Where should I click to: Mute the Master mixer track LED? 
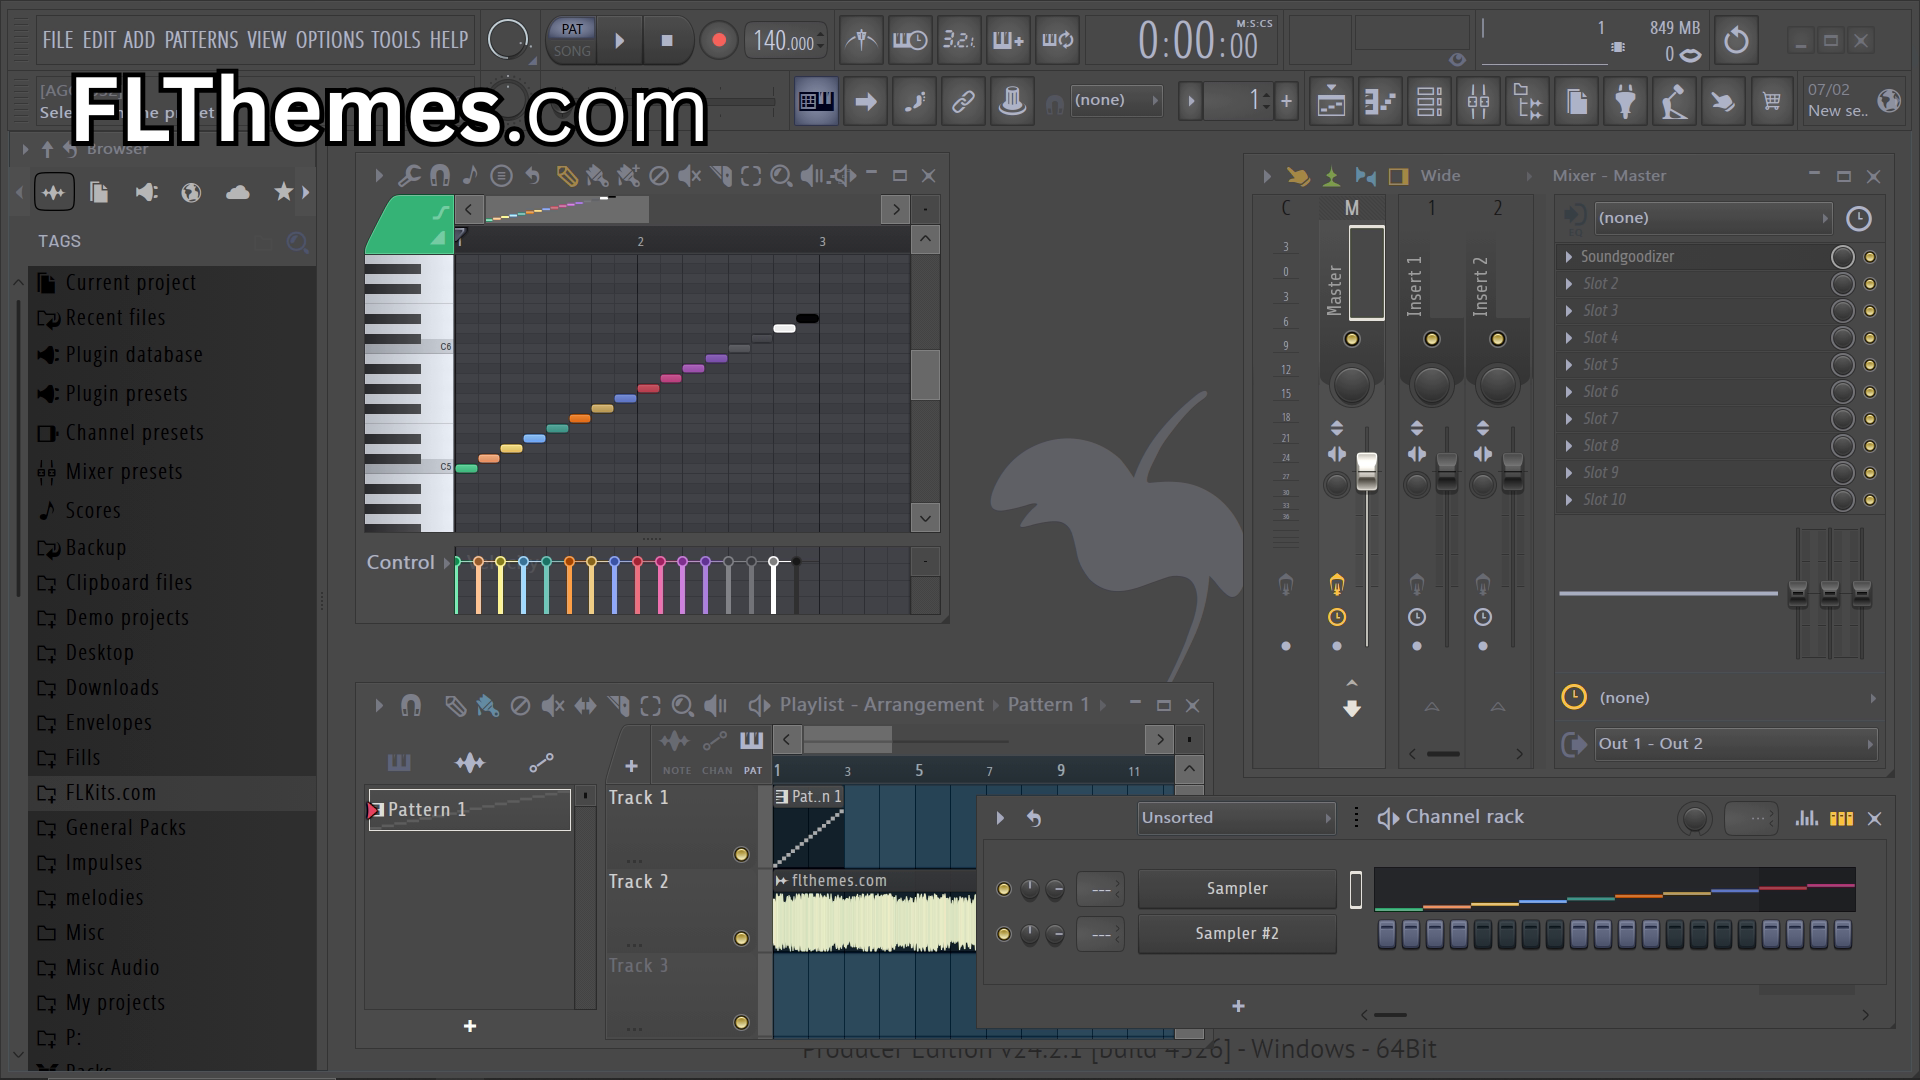(x=1352, y=339)
